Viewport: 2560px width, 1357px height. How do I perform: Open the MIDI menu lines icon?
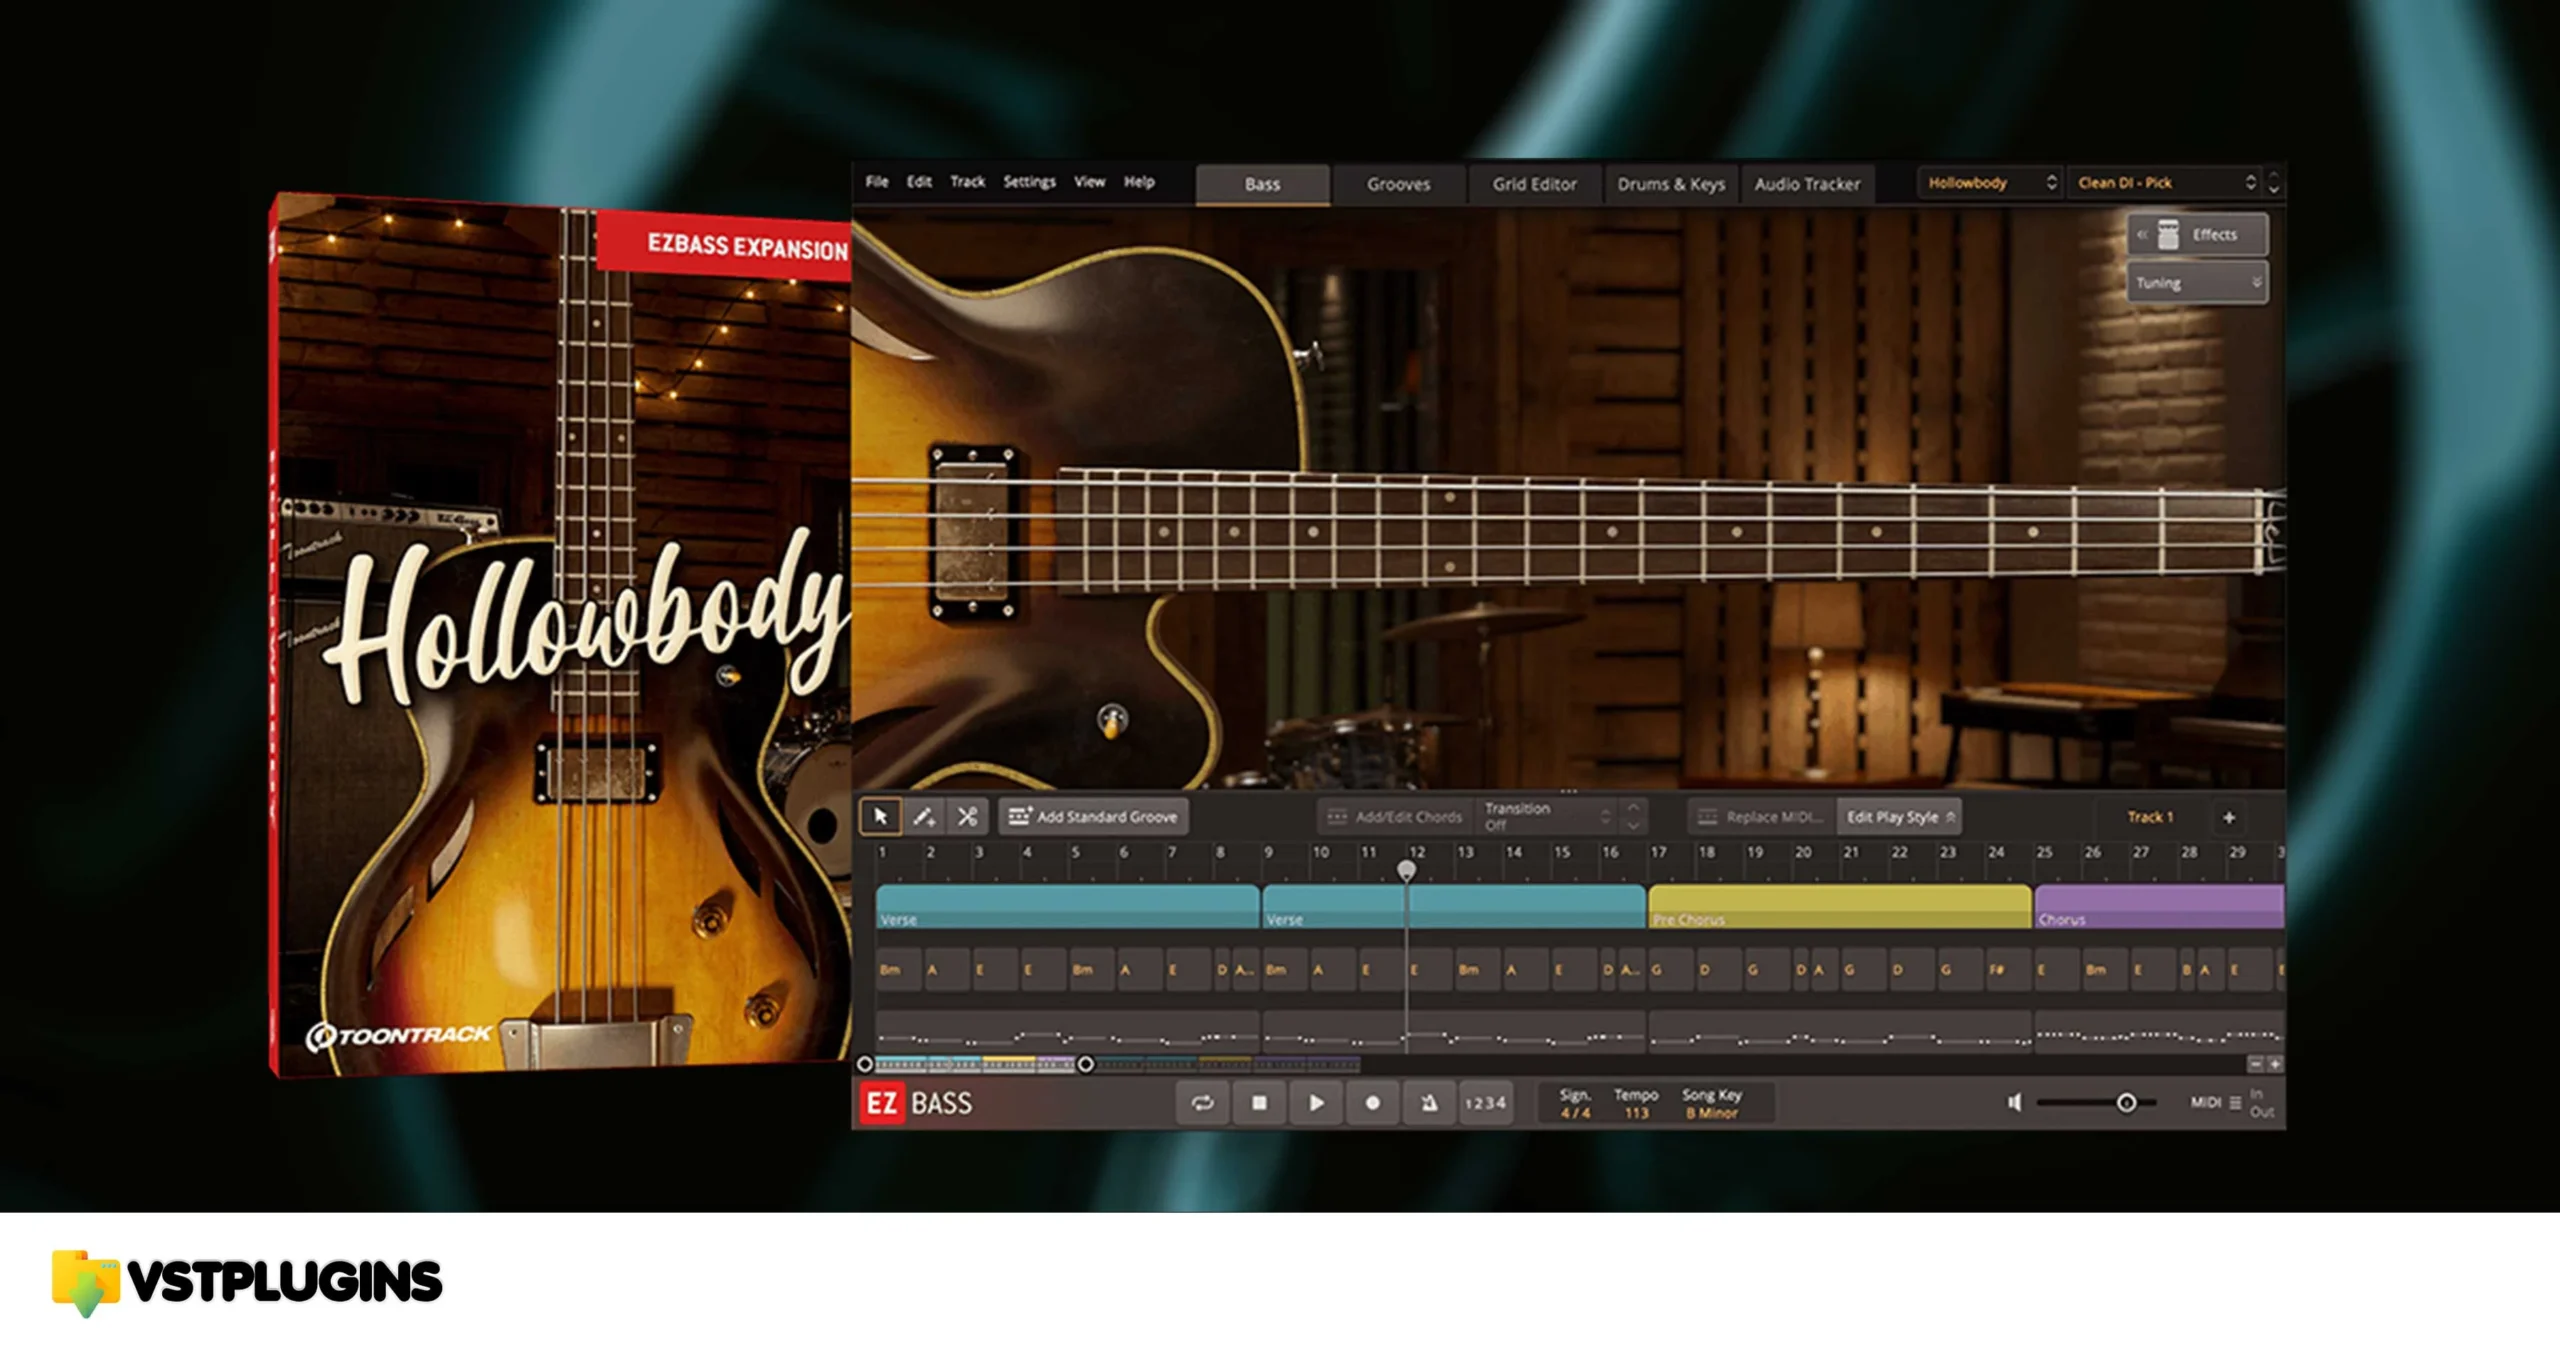pyautogui.click(x=2235, y=1102)
